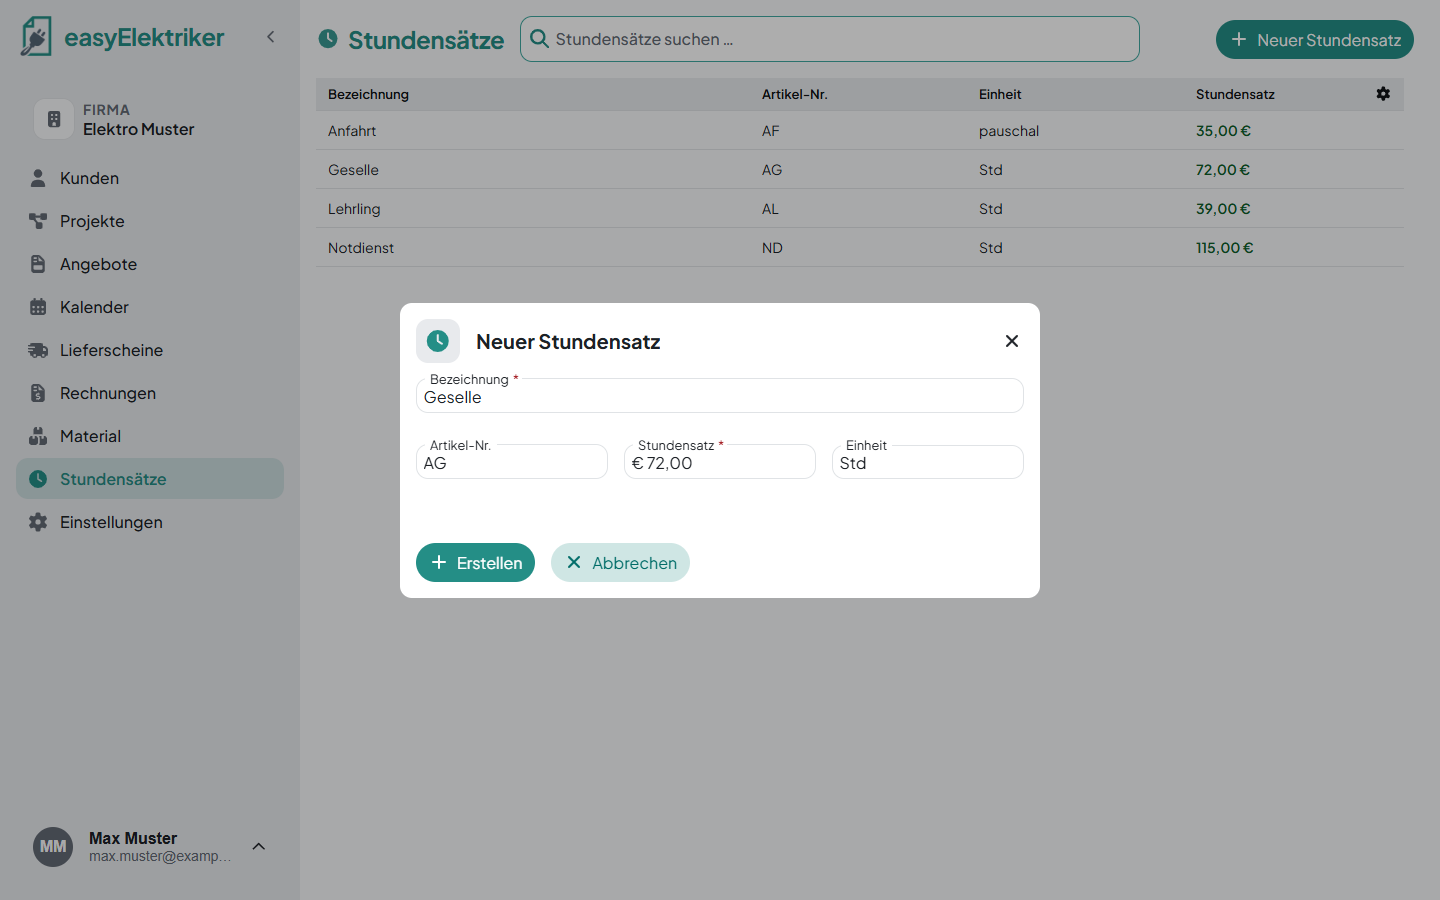Click the Material boxes icon
This screenshot has height=900, width=1440.
tap(38, 436)
